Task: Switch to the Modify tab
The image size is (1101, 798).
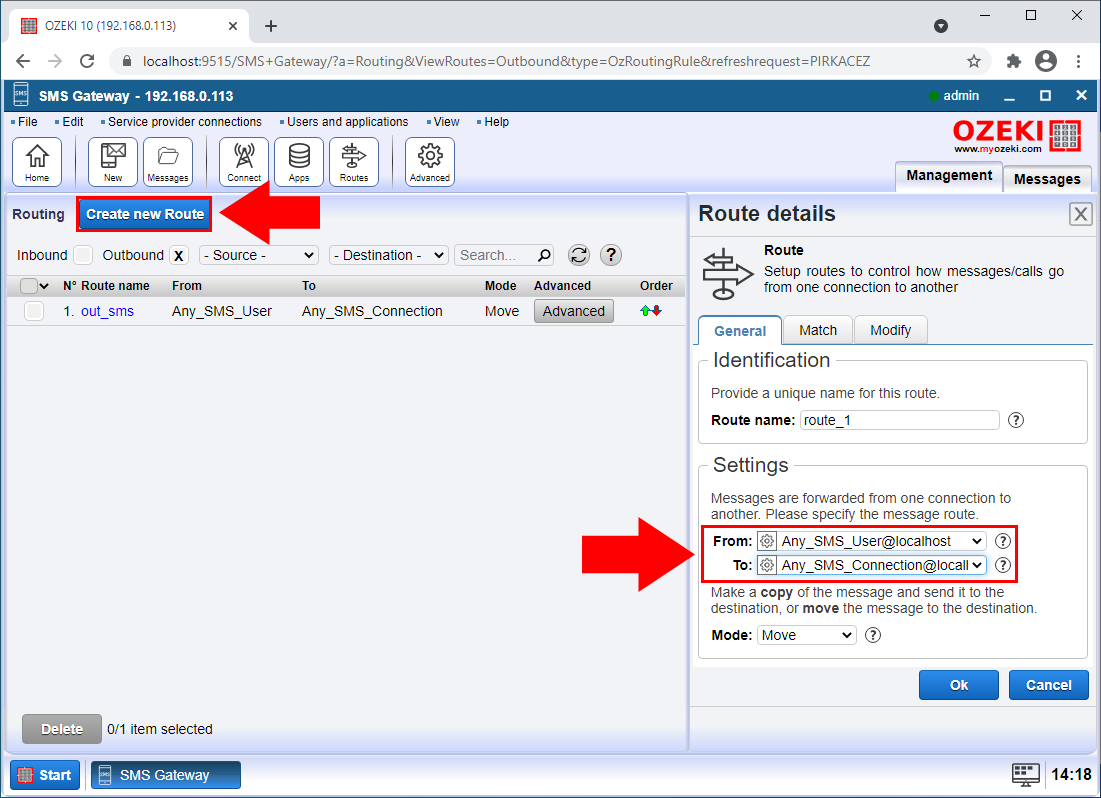Action: coord(890,330)
